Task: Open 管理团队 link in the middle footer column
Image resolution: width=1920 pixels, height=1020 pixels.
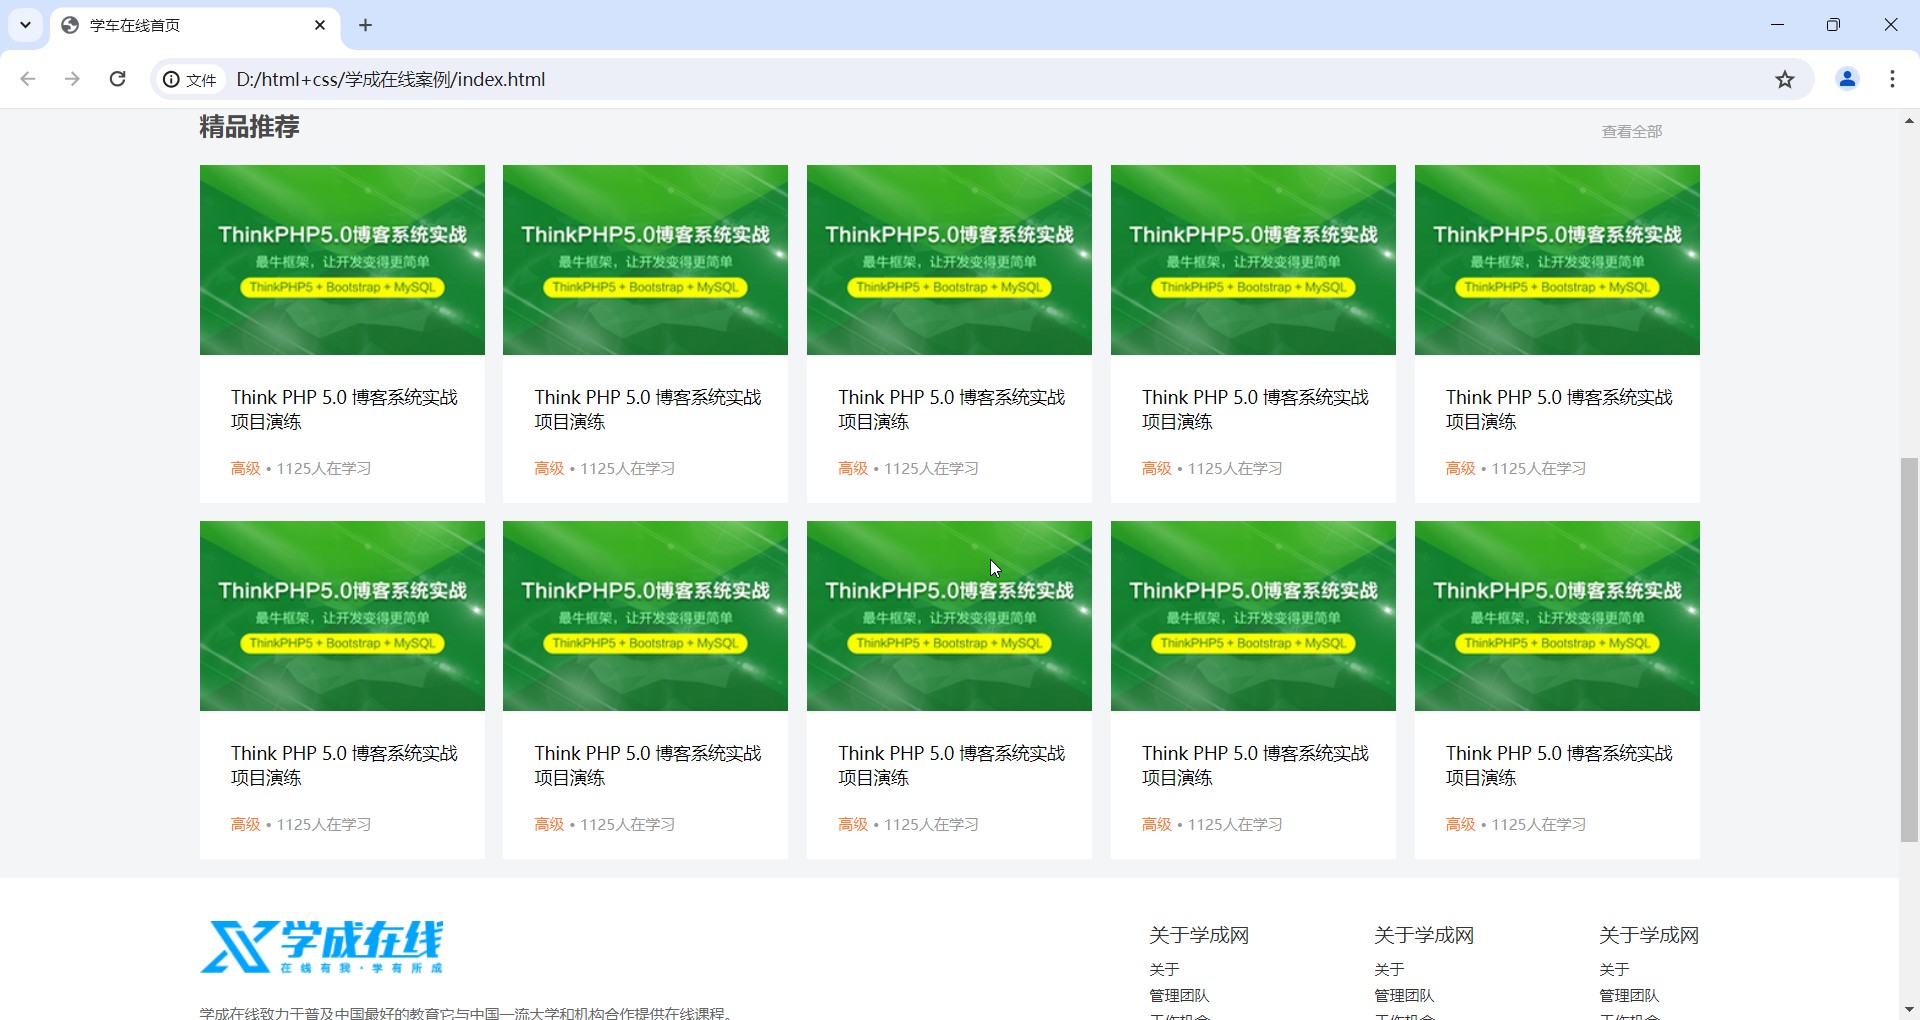Action: pyautogui.click(x=1404, y=995)
